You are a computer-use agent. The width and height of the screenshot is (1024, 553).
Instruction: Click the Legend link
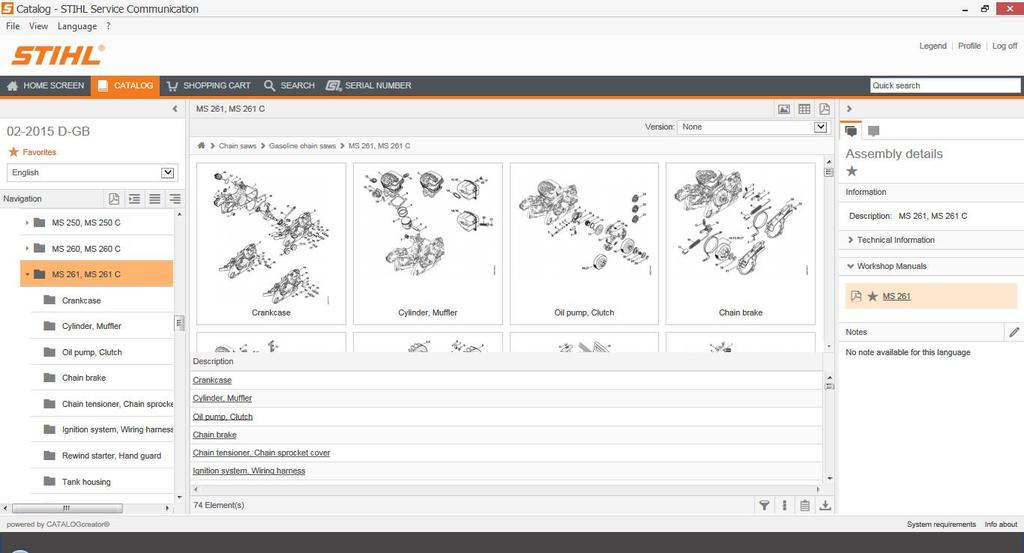point(933,46)
